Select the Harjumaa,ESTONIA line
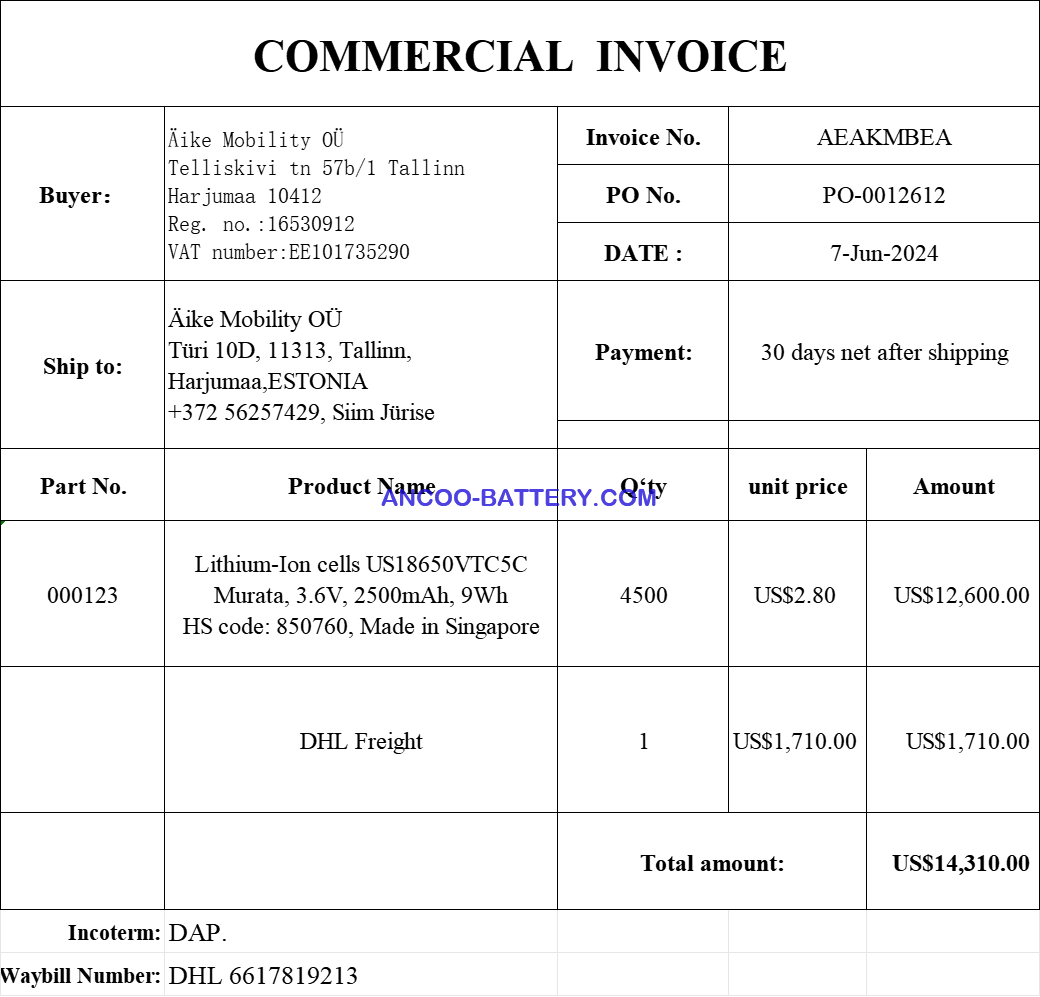1040x997 pixels. coord(267,381)
